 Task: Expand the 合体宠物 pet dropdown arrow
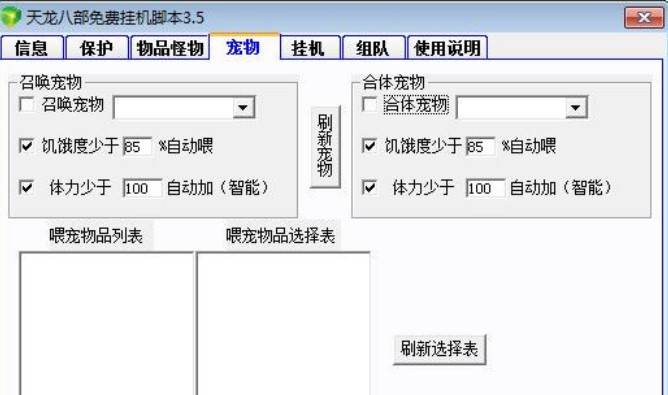(x=576, y=107)
